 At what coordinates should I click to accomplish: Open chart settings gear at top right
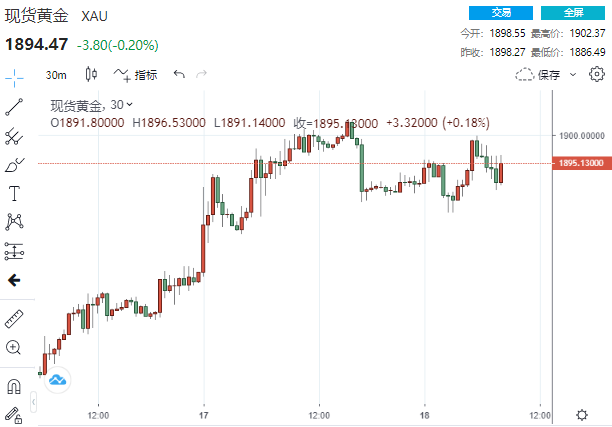click(x=597, y=74)
